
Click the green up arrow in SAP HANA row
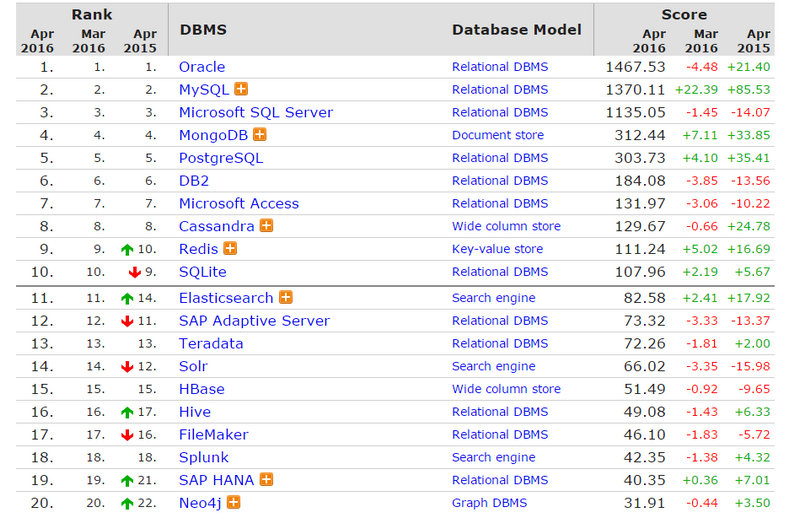[x=127, y=480]
